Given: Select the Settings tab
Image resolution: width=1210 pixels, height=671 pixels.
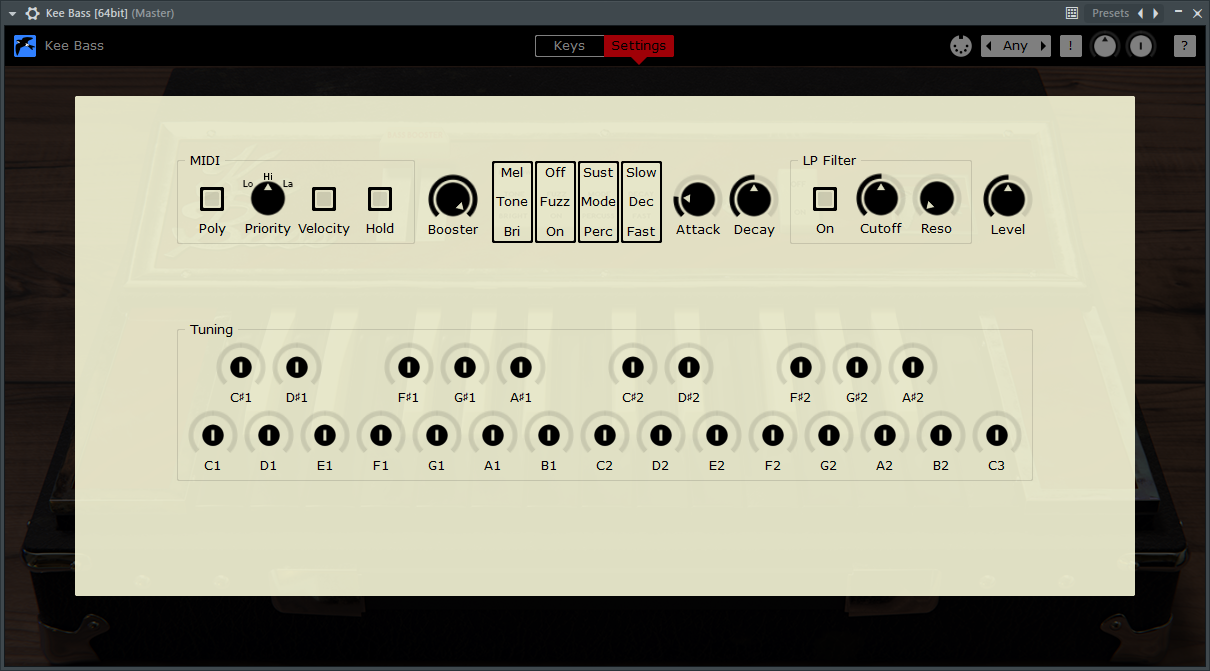Looking at the screenshot, I should tap(639, 46).
